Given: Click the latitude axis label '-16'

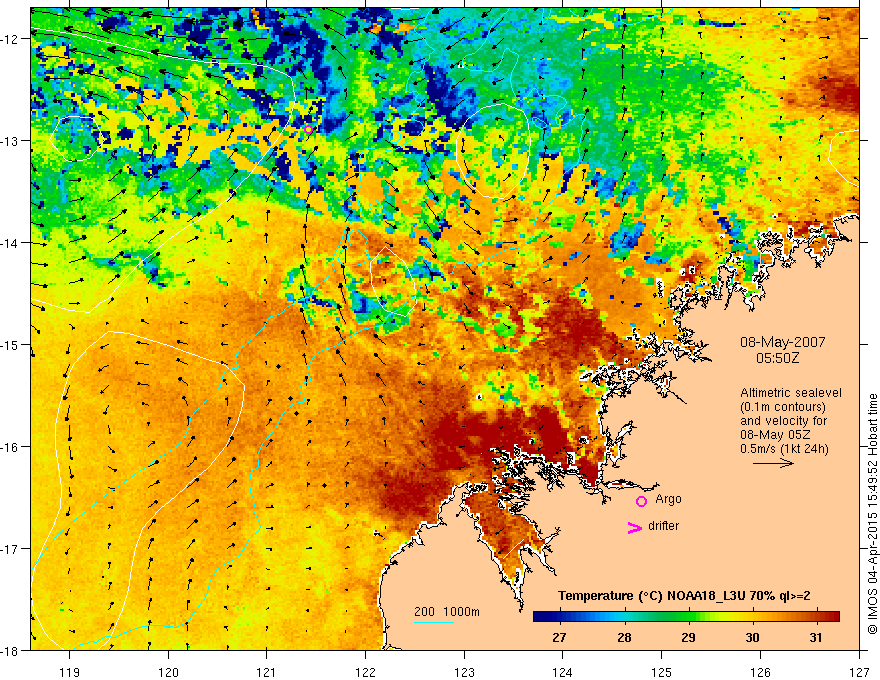Looking at the screenshot, I should [10, 447].
